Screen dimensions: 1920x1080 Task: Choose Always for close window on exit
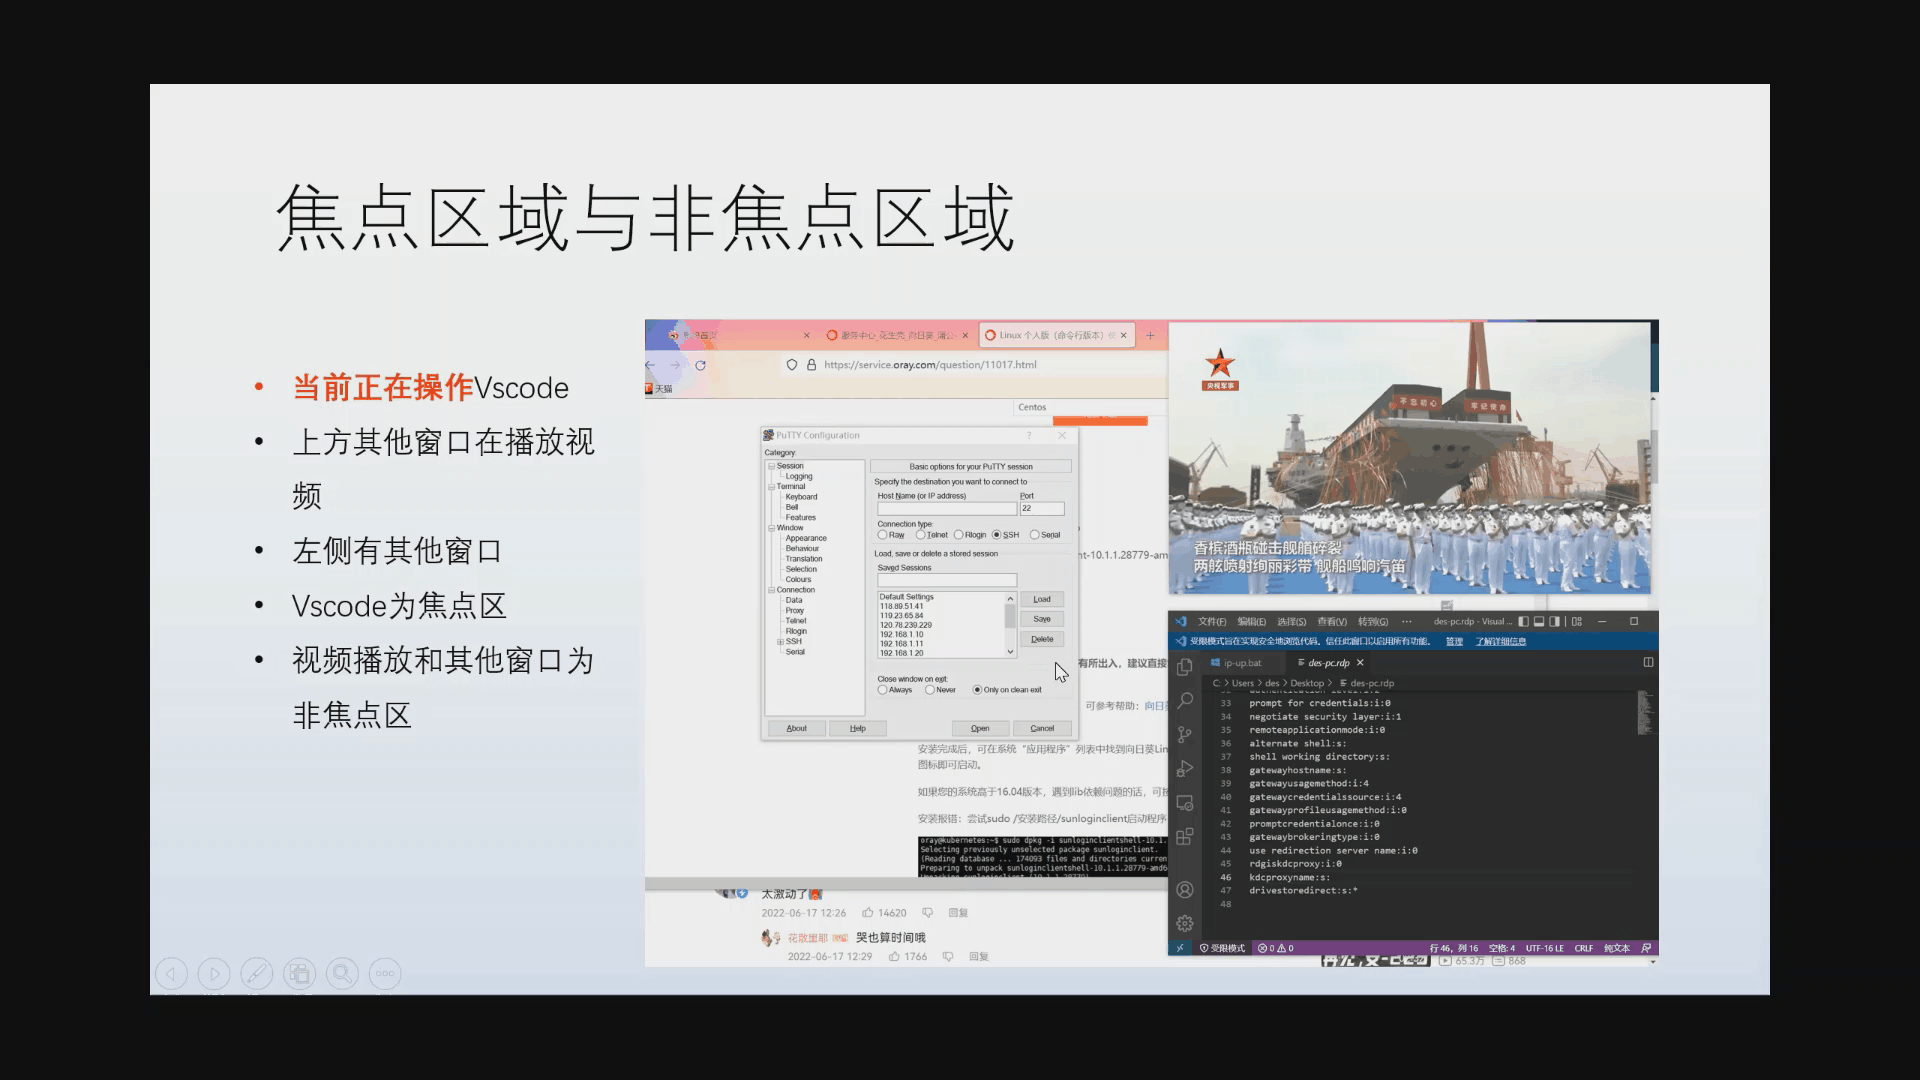click(882, 690)
